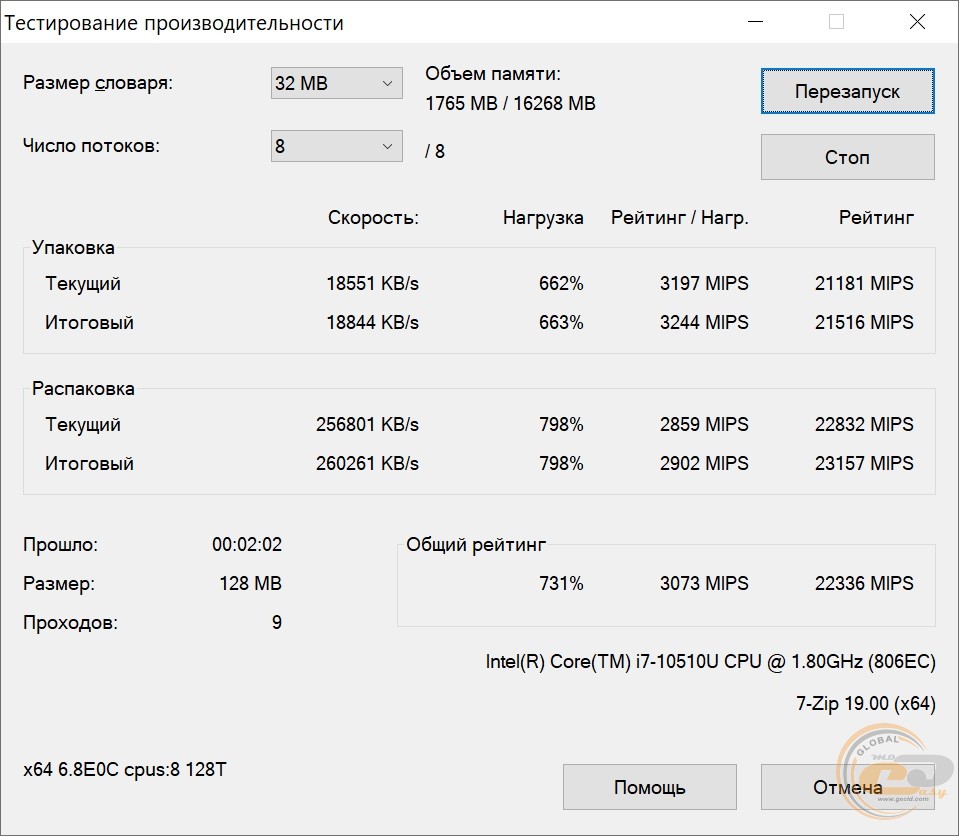Image resolution: width=959 pixels, height=836 pixels.
Task: Click the Стоп button
Action: click(847, 157)
